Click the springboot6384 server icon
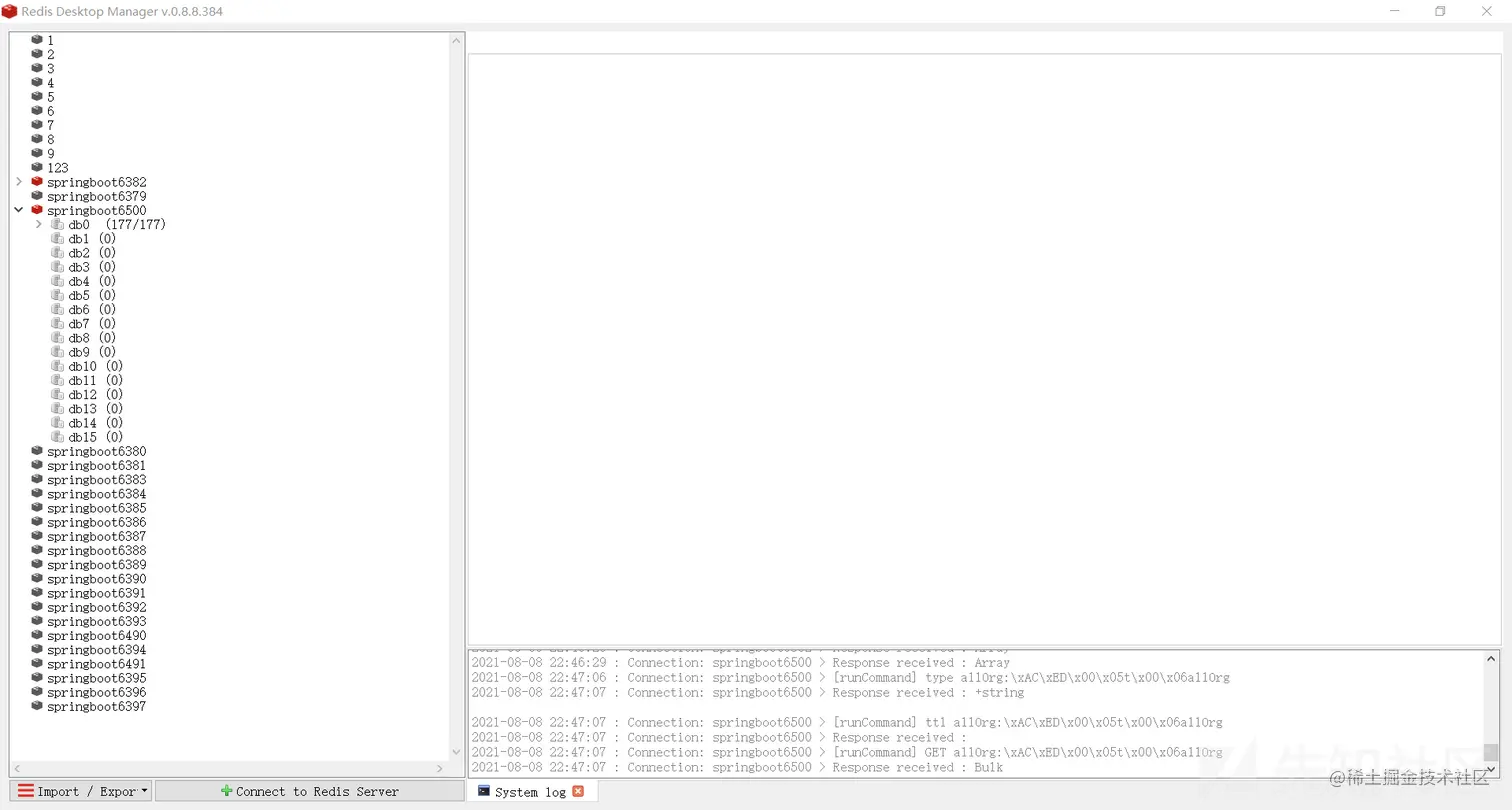This screenshot has height=810, width=1512. 37,494
